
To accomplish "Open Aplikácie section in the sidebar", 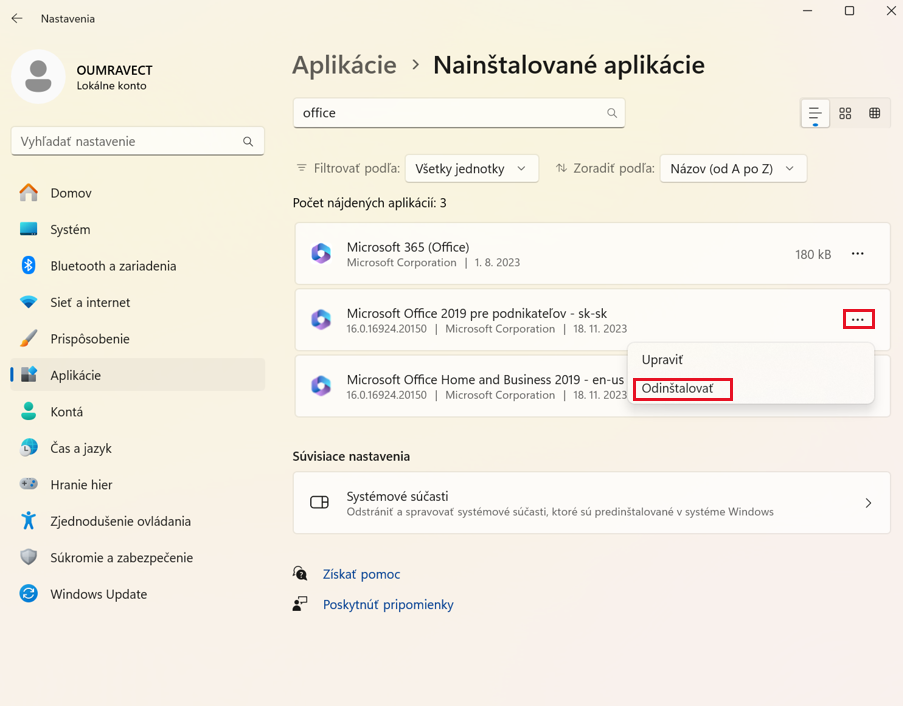I will 138,375.
